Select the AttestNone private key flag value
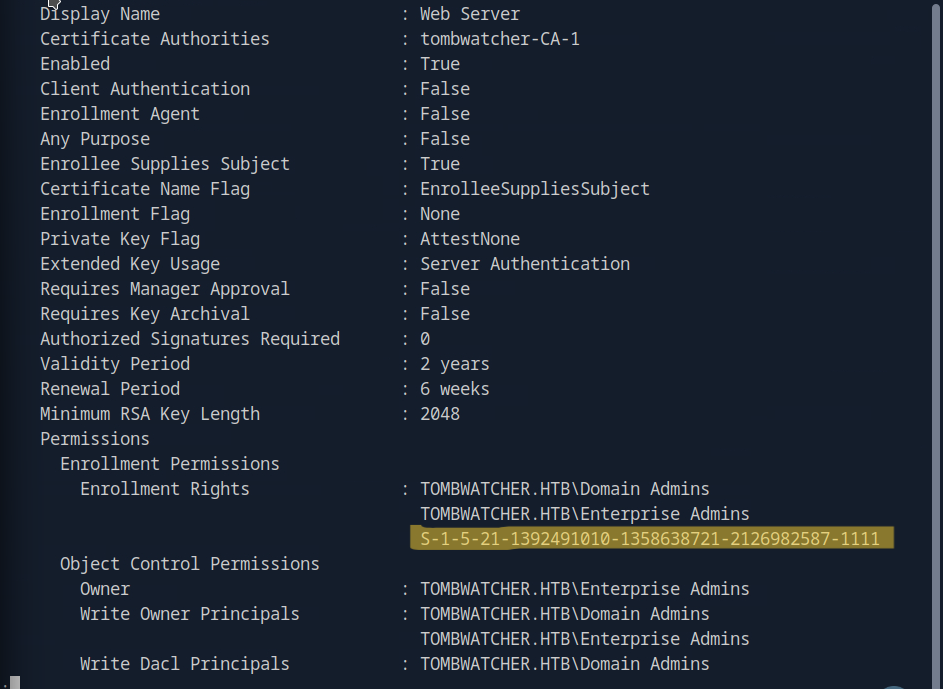The image size is (943, 689). point(469,239)
